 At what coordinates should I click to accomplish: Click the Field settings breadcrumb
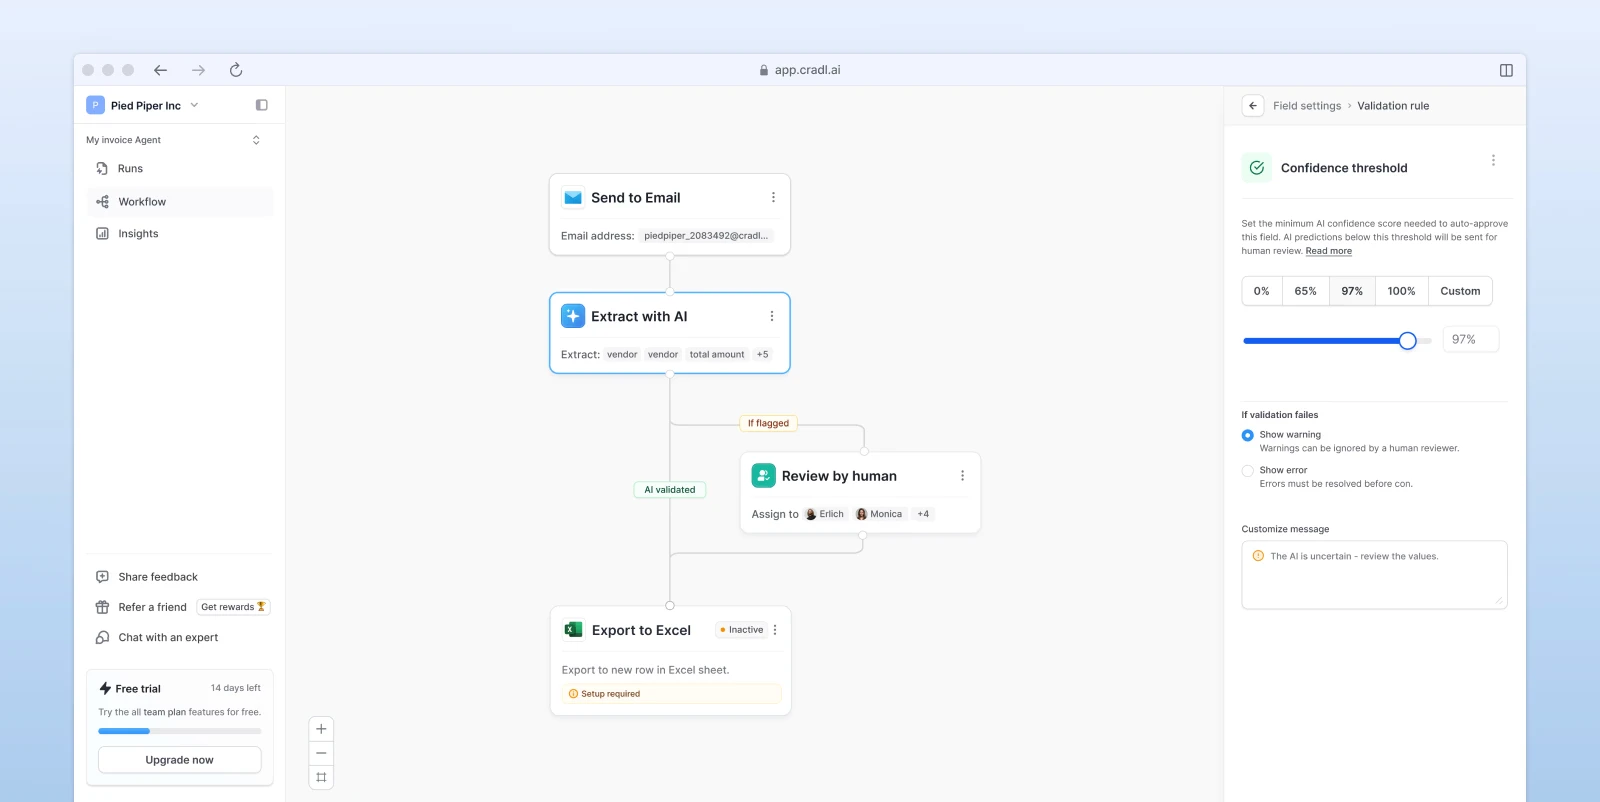coord(1307,106)
